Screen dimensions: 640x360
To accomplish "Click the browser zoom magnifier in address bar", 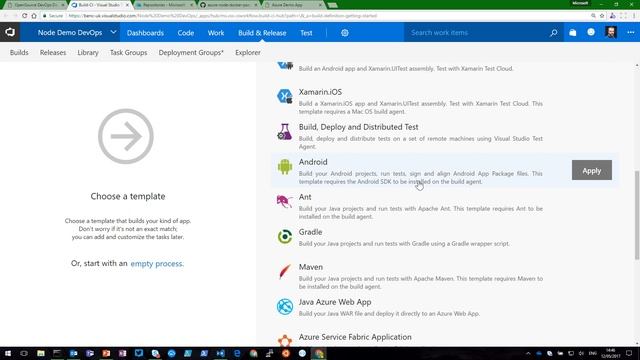I will (x=593, y=16).
